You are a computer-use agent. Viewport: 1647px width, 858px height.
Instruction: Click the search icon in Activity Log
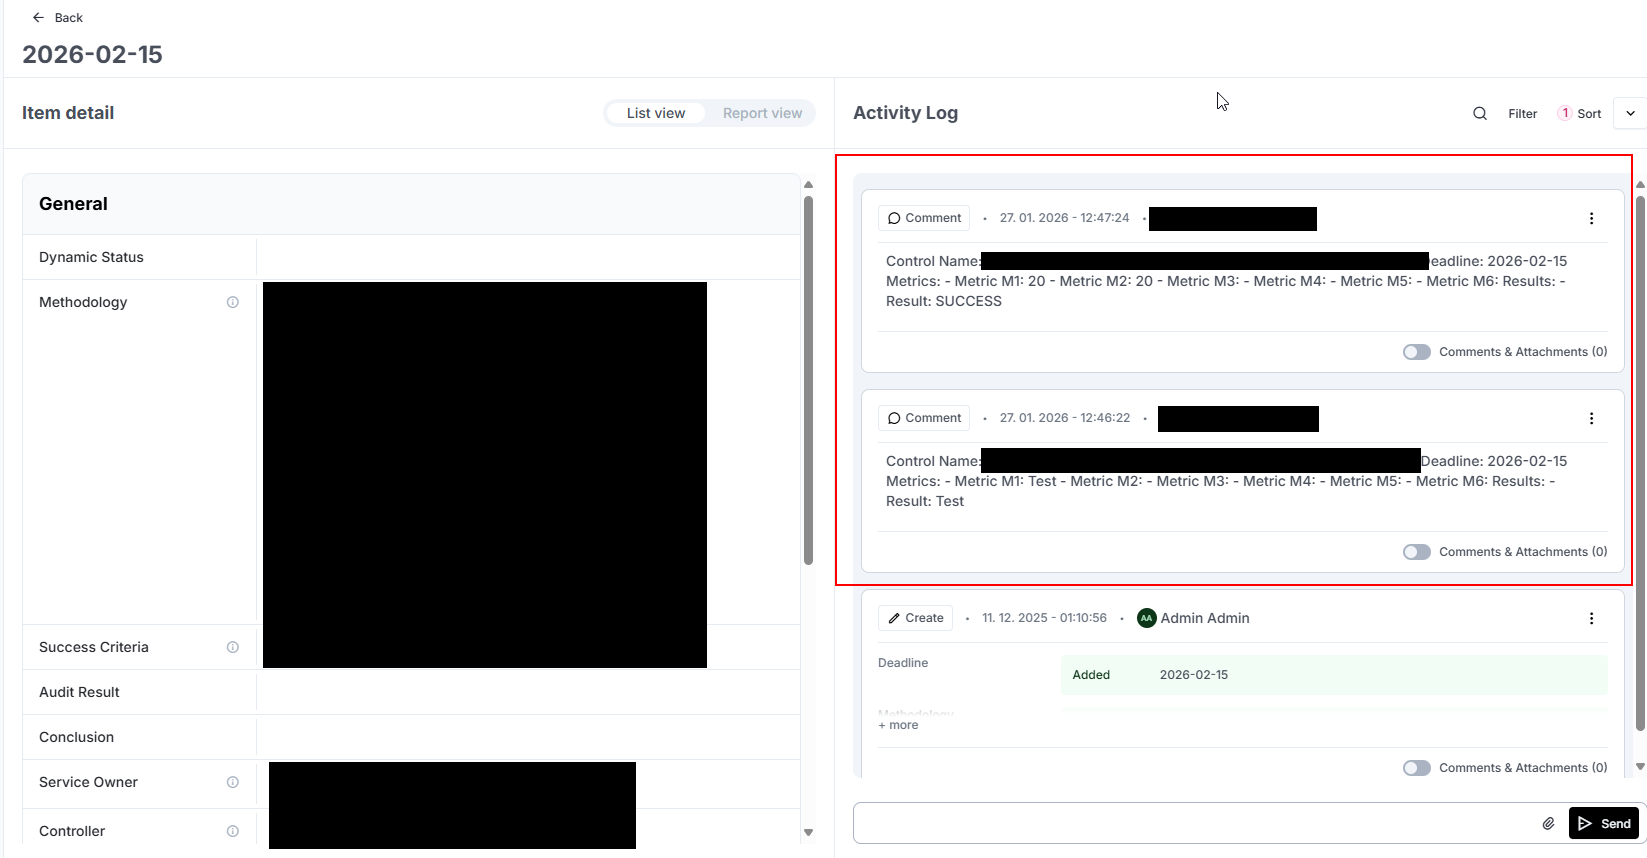(1480, 114)
